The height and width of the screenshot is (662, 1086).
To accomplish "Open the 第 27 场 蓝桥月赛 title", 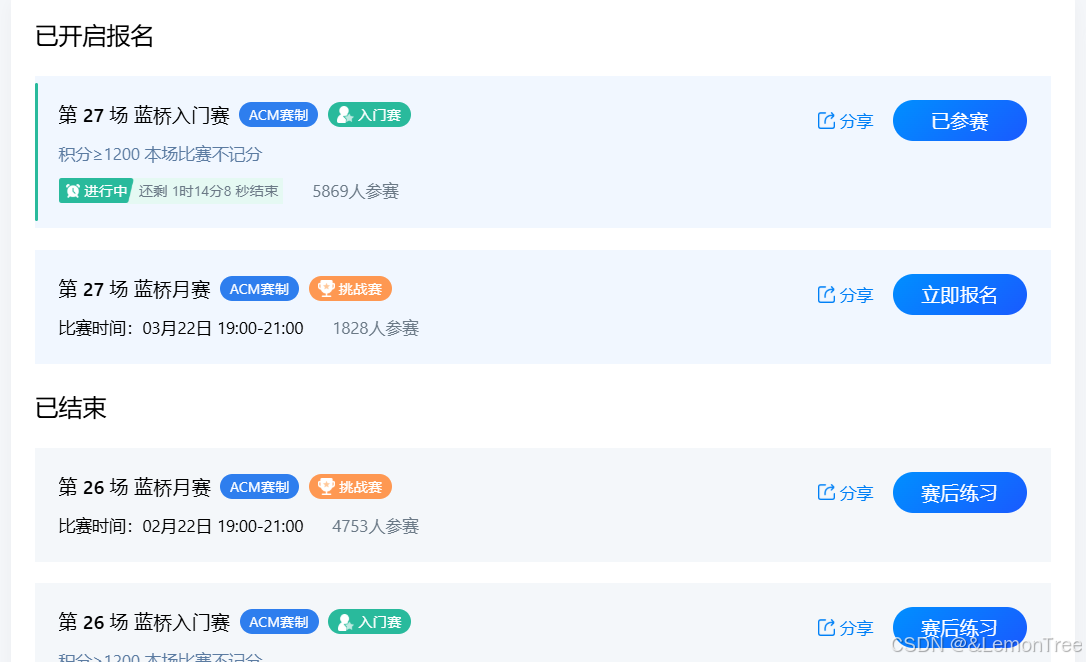I will pyautogui.click(x=134, y=289).
